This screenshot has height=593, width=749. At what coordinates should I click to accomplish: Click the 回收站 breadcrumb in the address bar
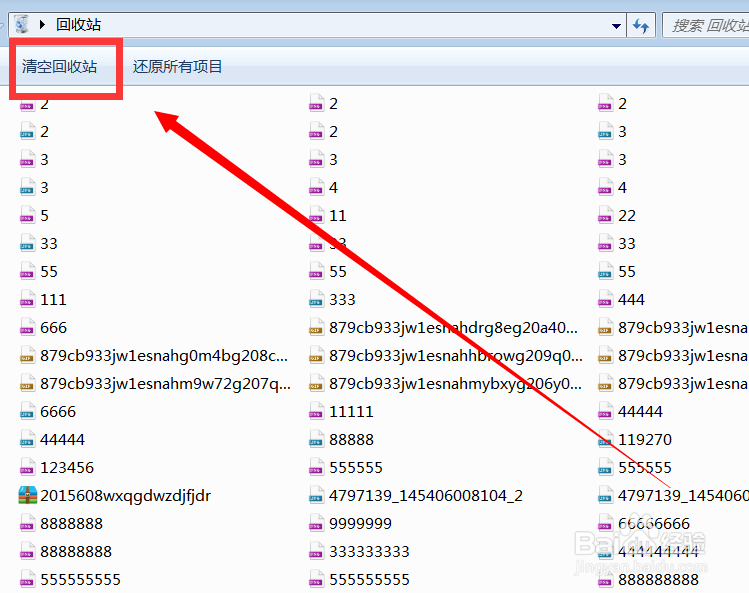78,24
